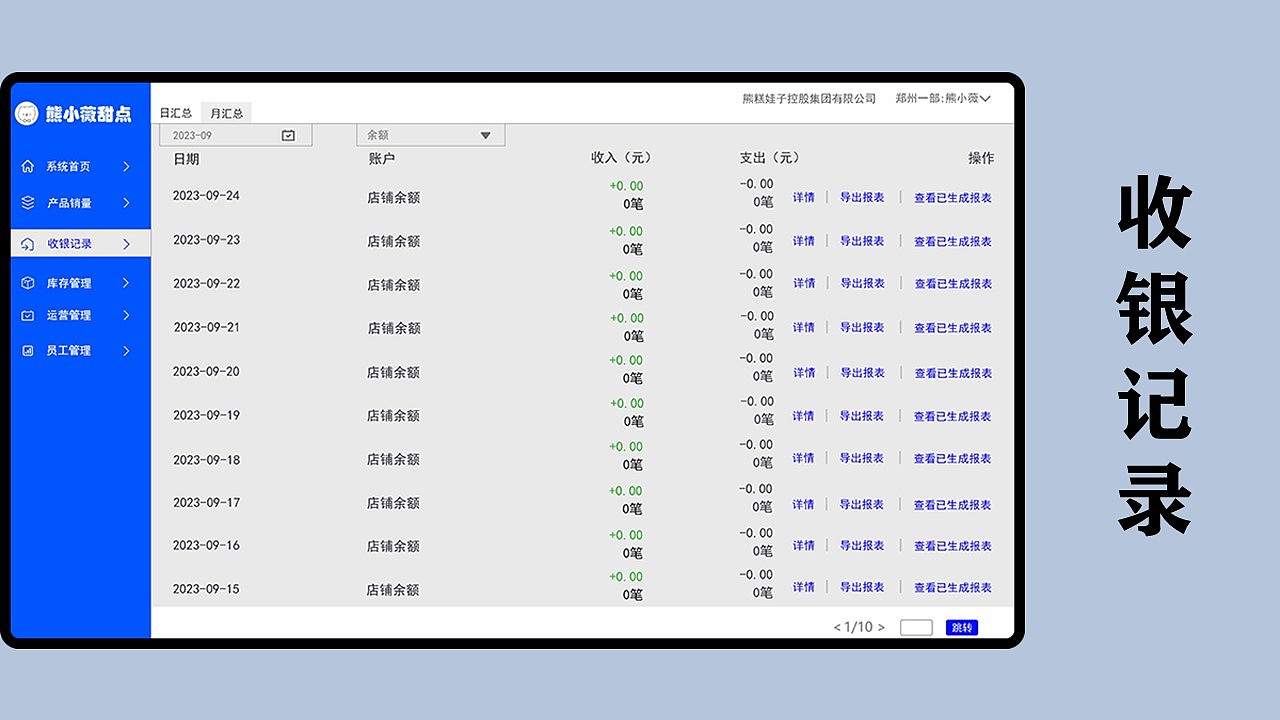This screenshot has height=720, width=1280.
Task: Open 详情 for 2023-09-19
Action: pos(804,416)
